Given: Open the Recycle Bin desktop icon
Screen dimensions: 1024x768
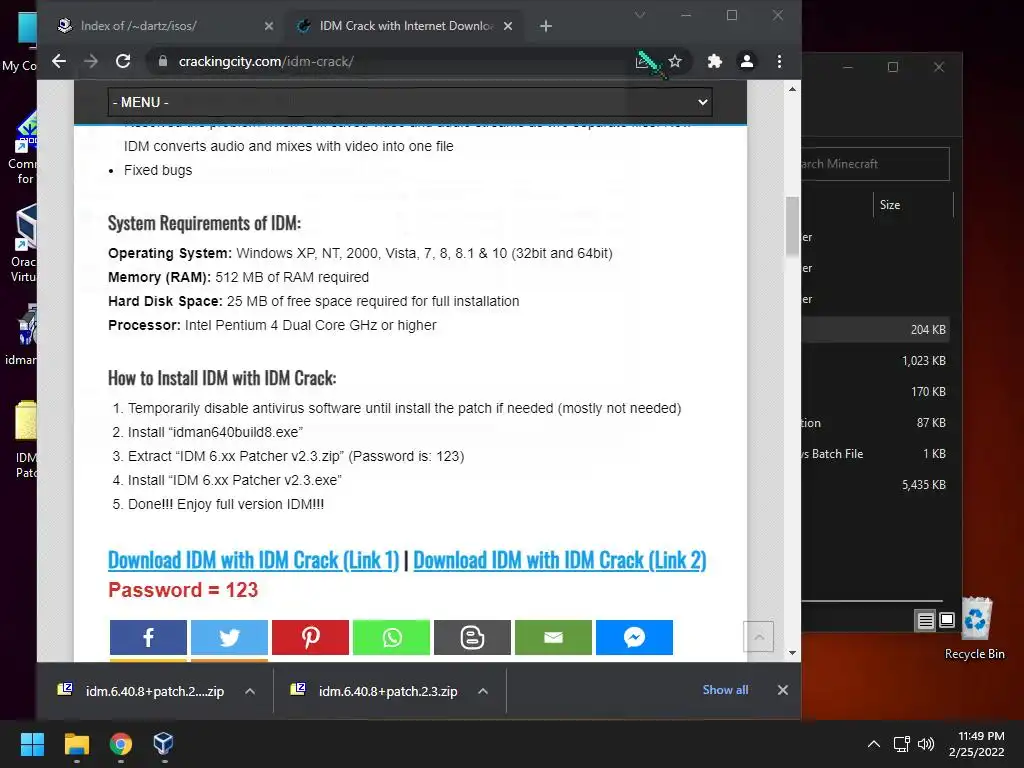Looking at the screenshot, I should click(x=974, y=629).
